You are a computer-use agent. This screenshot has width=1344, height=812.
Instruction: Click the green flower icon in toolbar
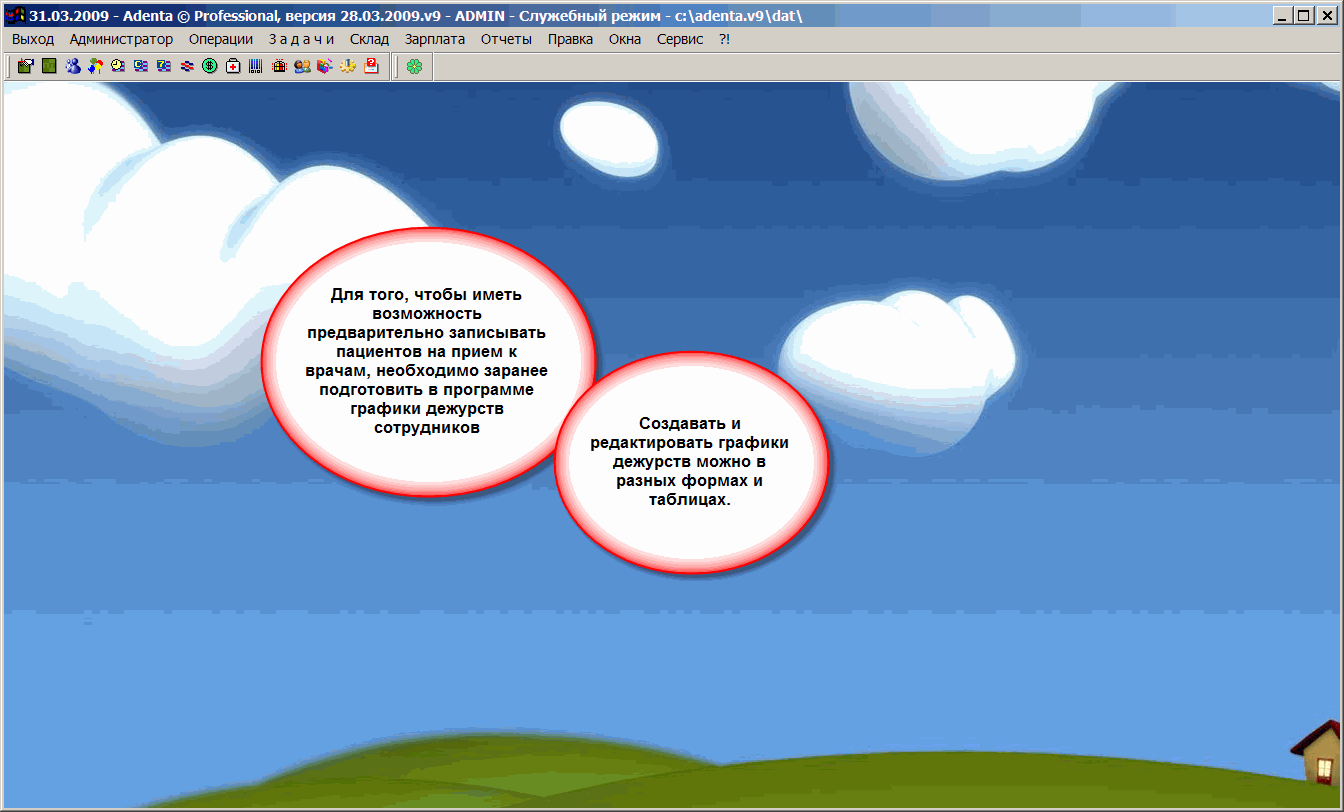[414, 66]
